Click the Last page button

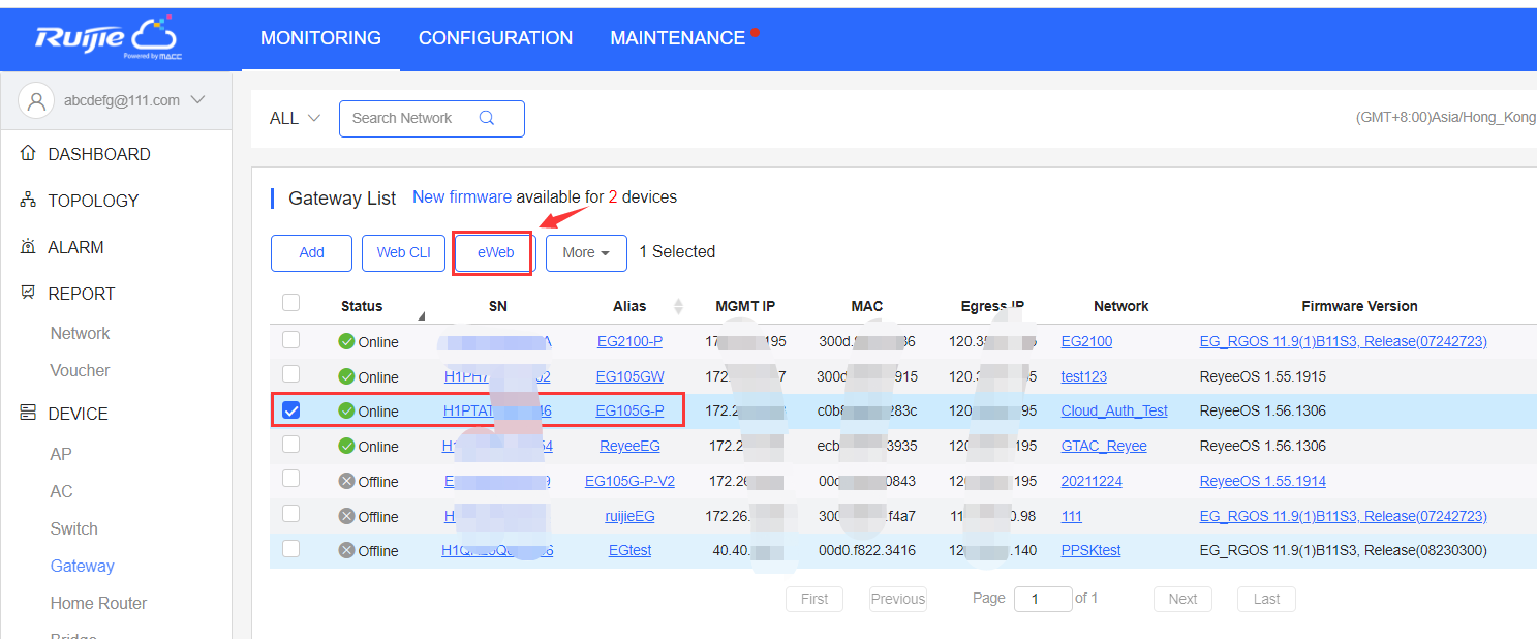coord(1267,599)
